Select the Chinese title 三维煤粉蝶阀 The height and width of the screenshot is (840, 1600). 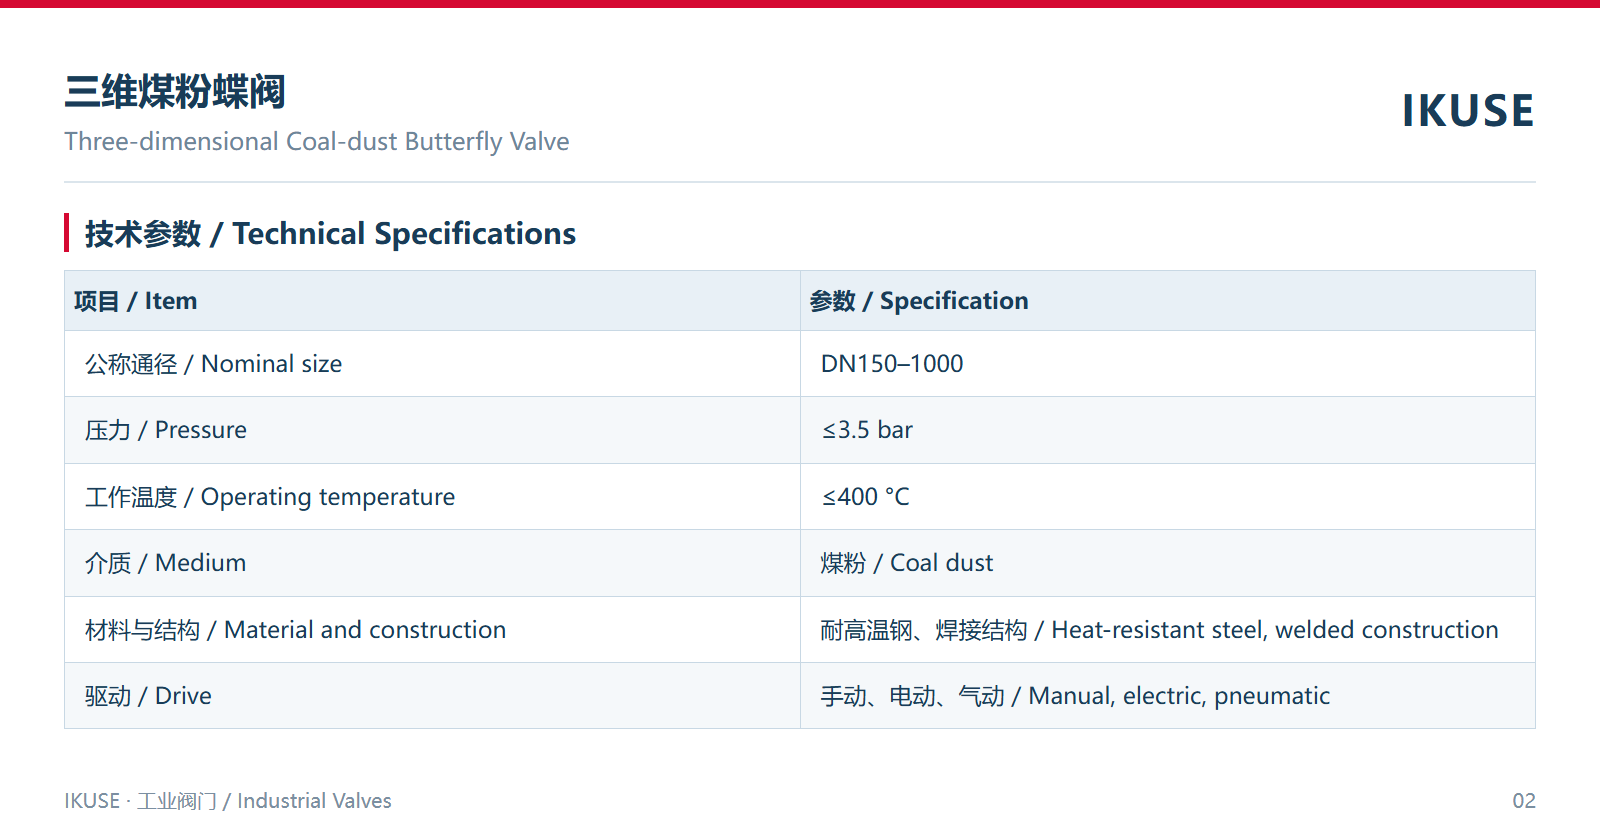point(175,92)
